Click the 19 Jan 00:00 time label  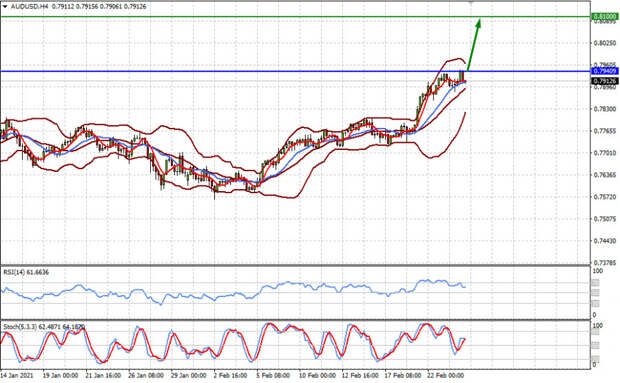[x=60, y=375]
